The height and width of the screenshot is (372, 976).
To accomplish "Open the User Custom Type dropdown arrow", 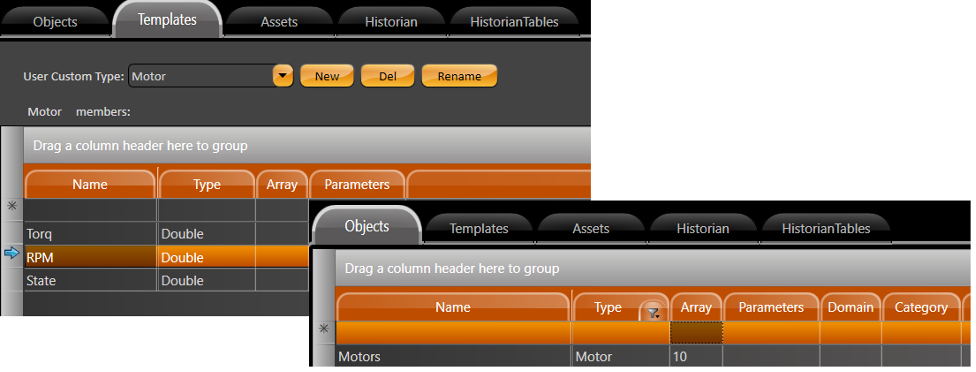I will [283, 76].
